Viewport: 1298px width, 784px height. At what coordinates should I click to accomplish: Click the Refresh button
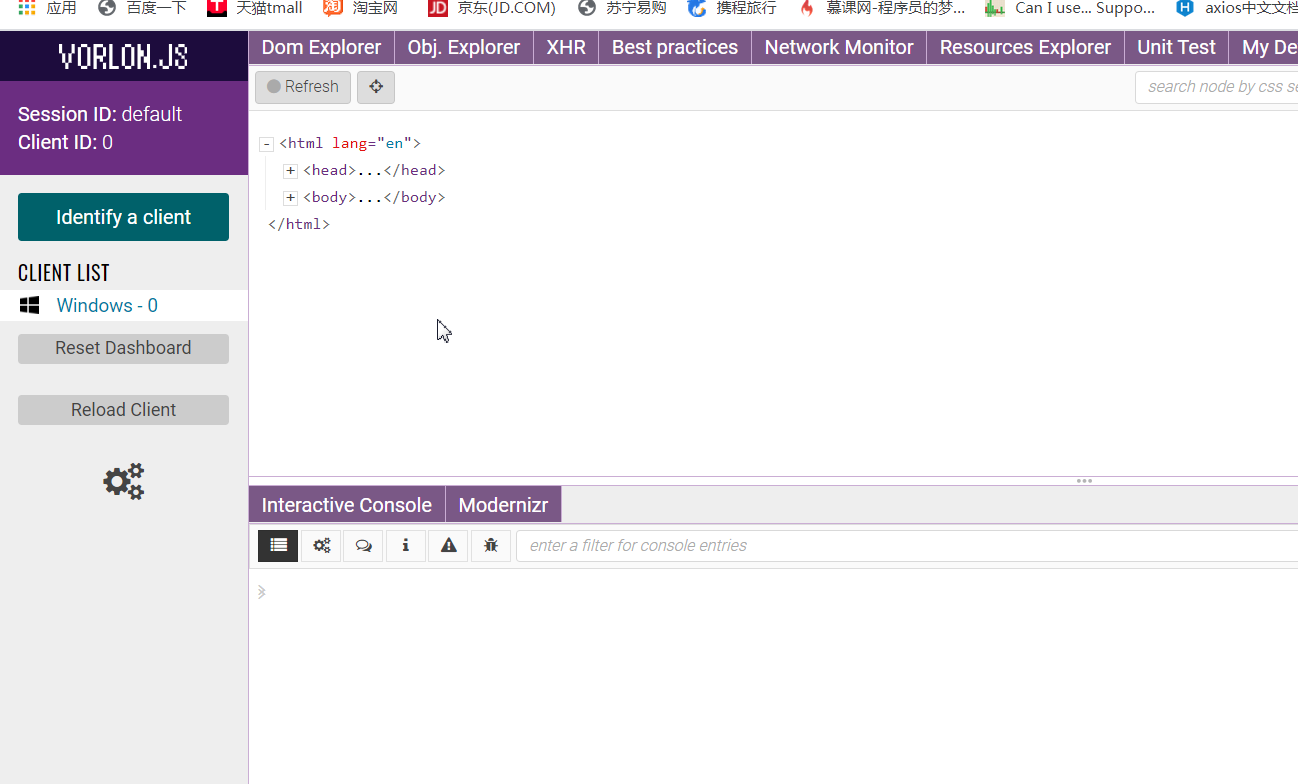pyautogui.click(x=303, y=87)
